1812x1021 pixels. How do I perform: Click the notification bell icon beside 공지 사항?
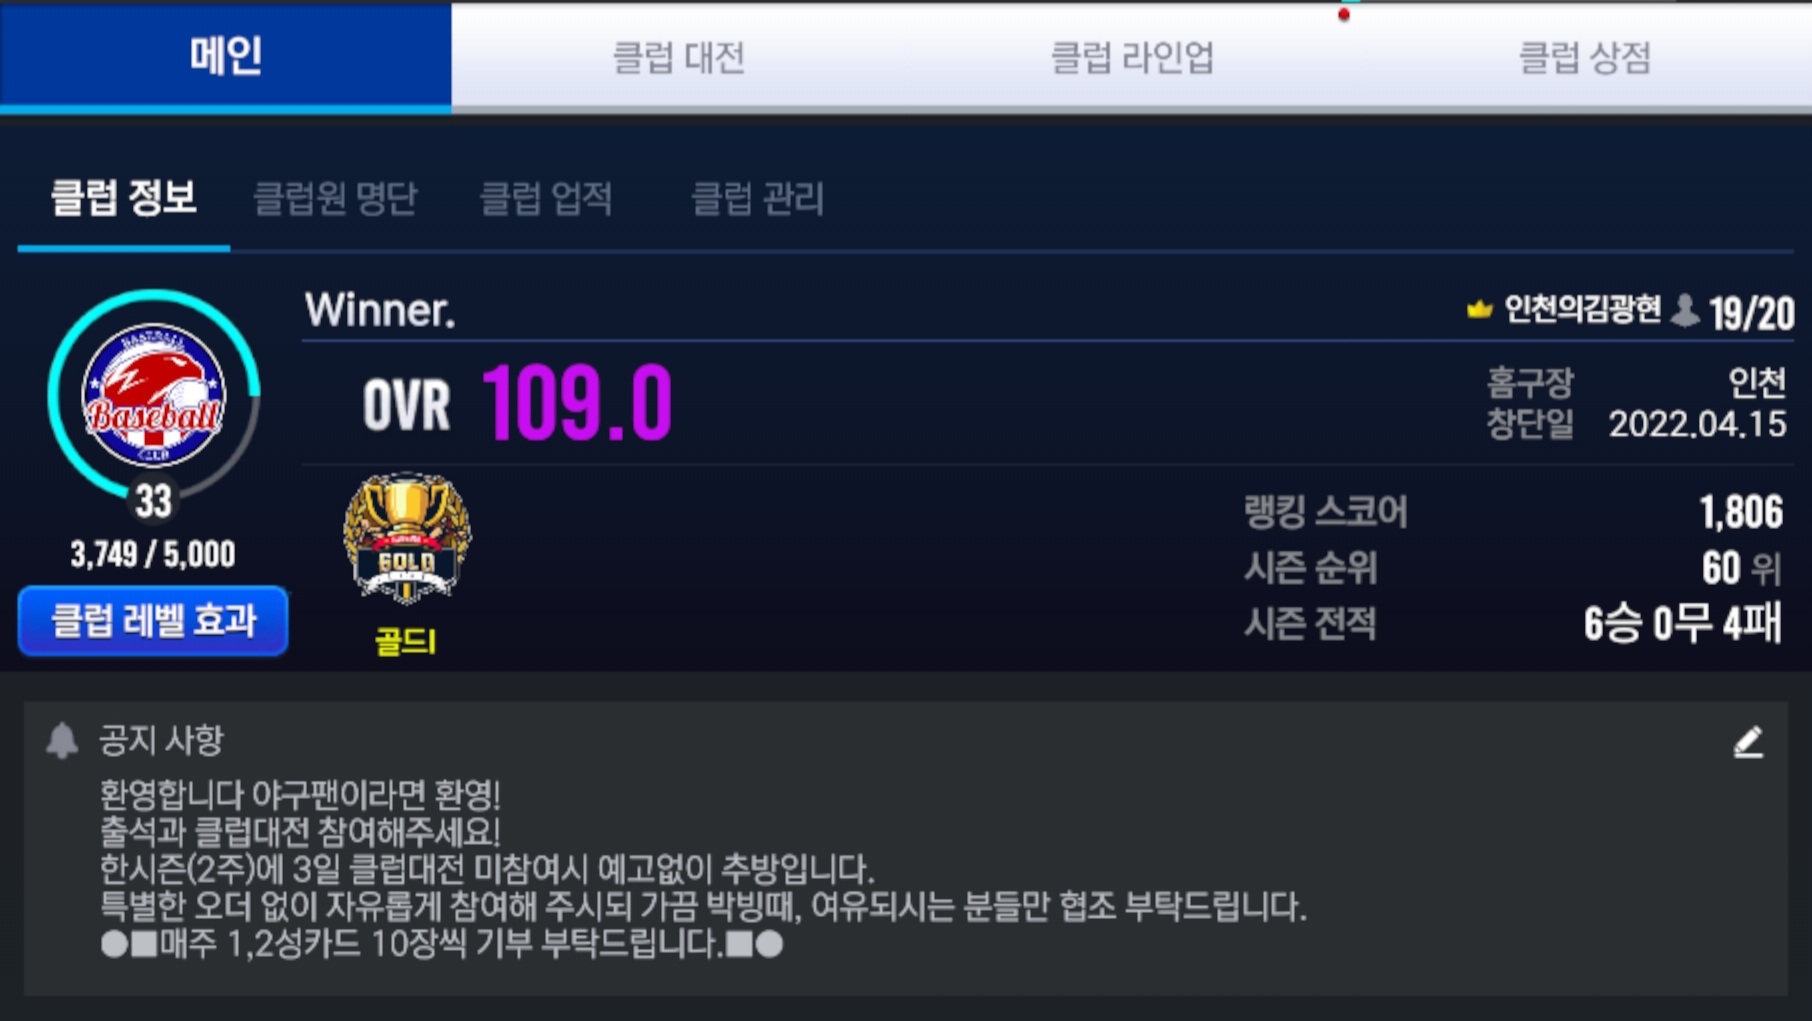point(62,741)
